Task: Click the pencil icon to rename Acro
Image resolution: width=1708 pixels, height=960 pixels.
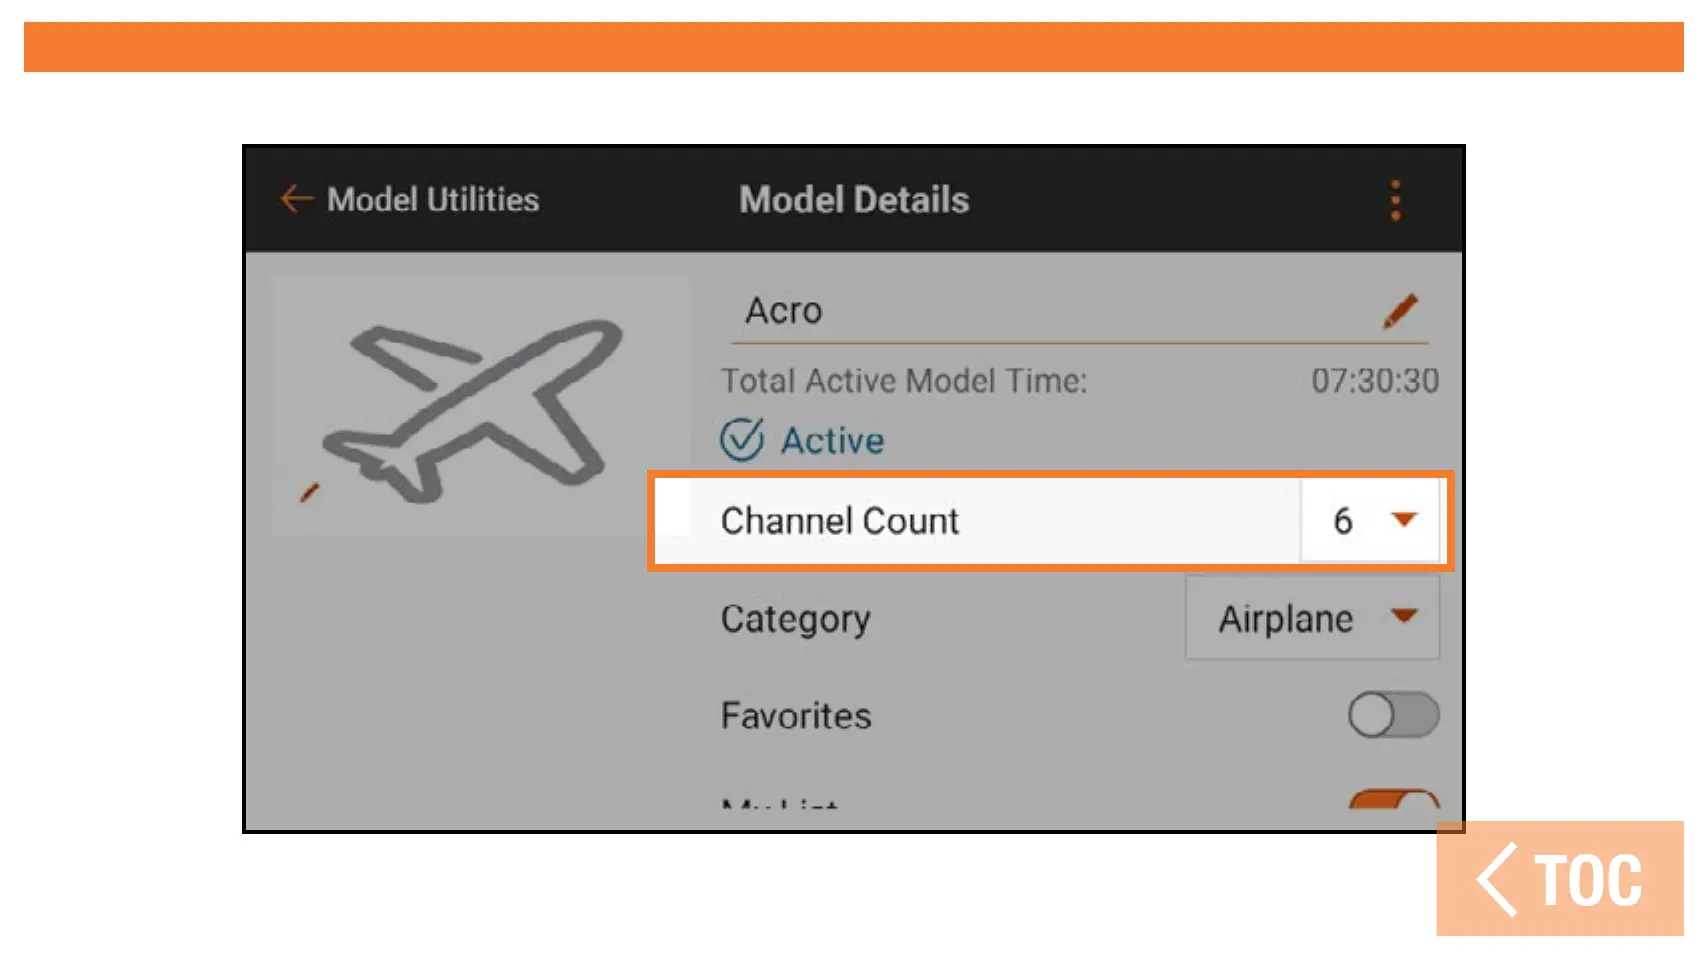Action: (x=1400, y=311)
